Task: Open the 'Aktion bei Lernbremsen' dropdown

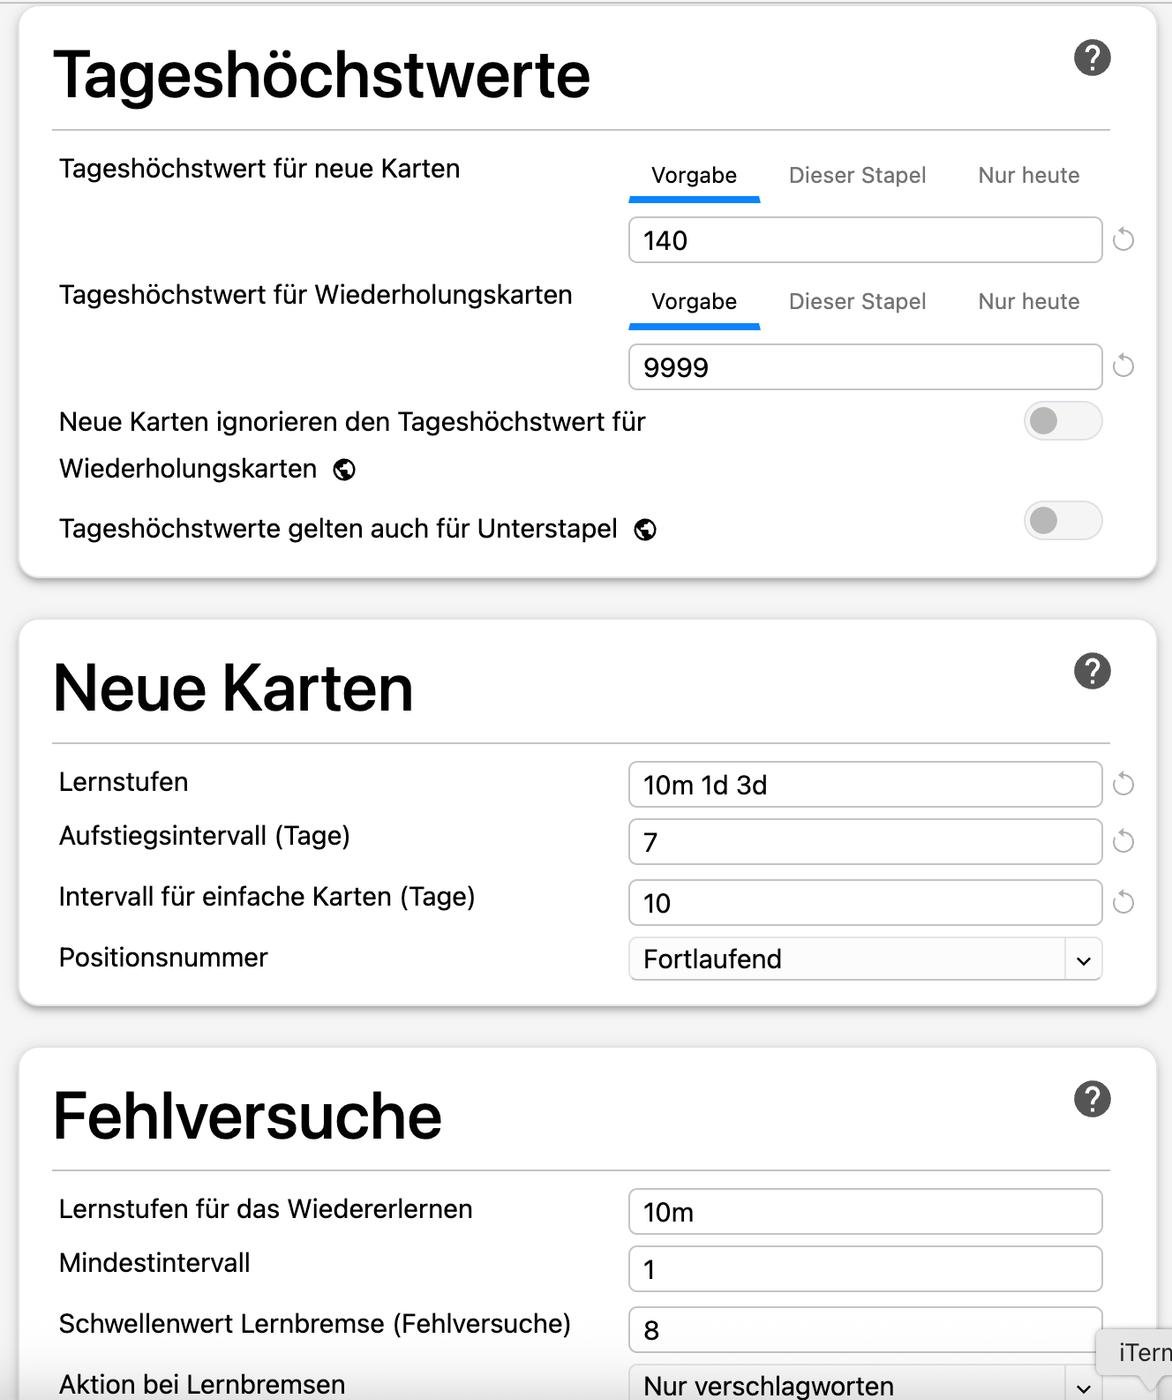Action: [865, 1384]
